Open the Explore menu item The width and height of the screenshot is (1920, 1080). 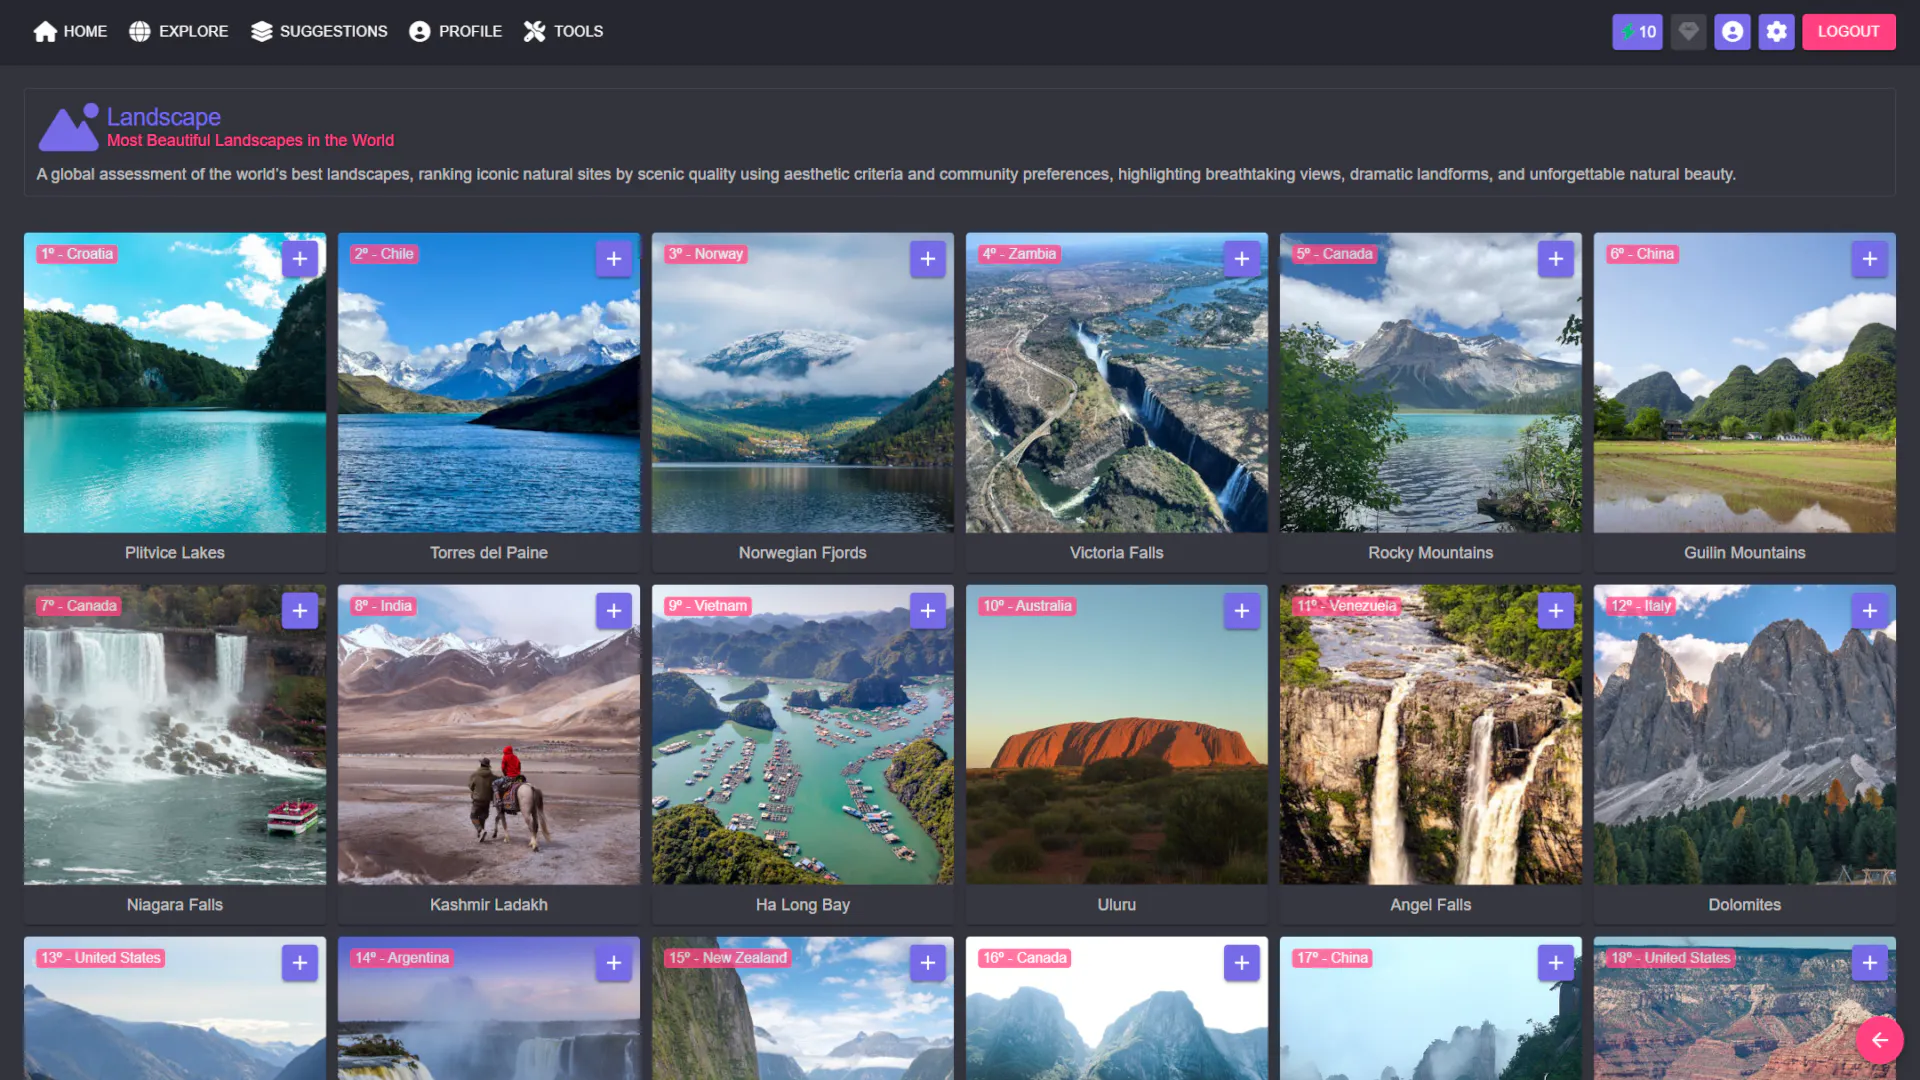click(179, 32)
